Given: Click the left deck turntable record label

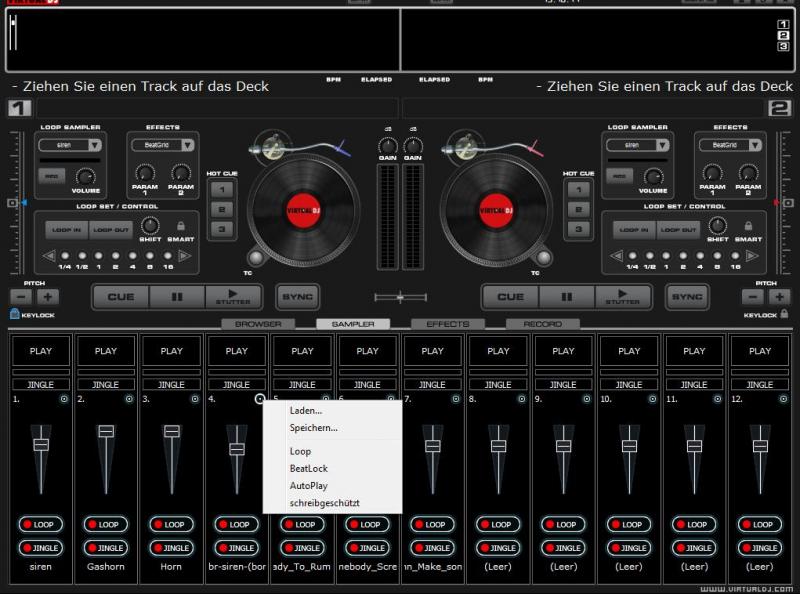Looking at the screenshot, I should (304, 210).
